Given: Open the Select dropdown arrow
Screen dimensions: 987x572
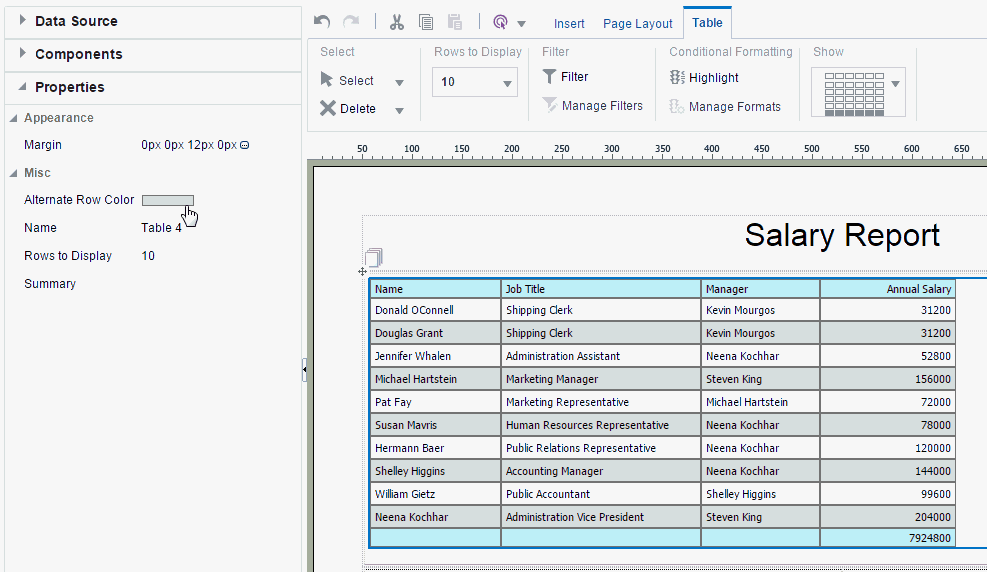Looking at the screenshot, I should [399, 82].
